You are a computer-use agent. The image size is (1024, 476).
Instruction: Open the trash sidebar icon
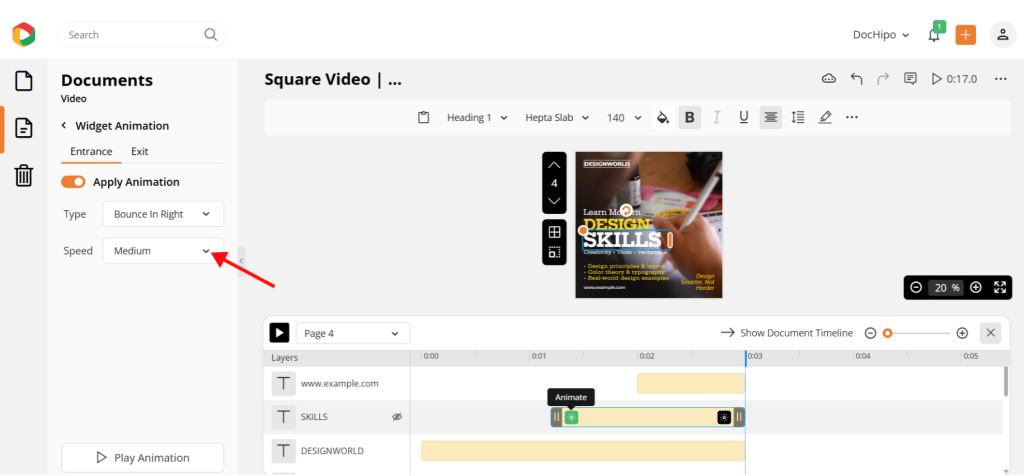coord(24,175)
